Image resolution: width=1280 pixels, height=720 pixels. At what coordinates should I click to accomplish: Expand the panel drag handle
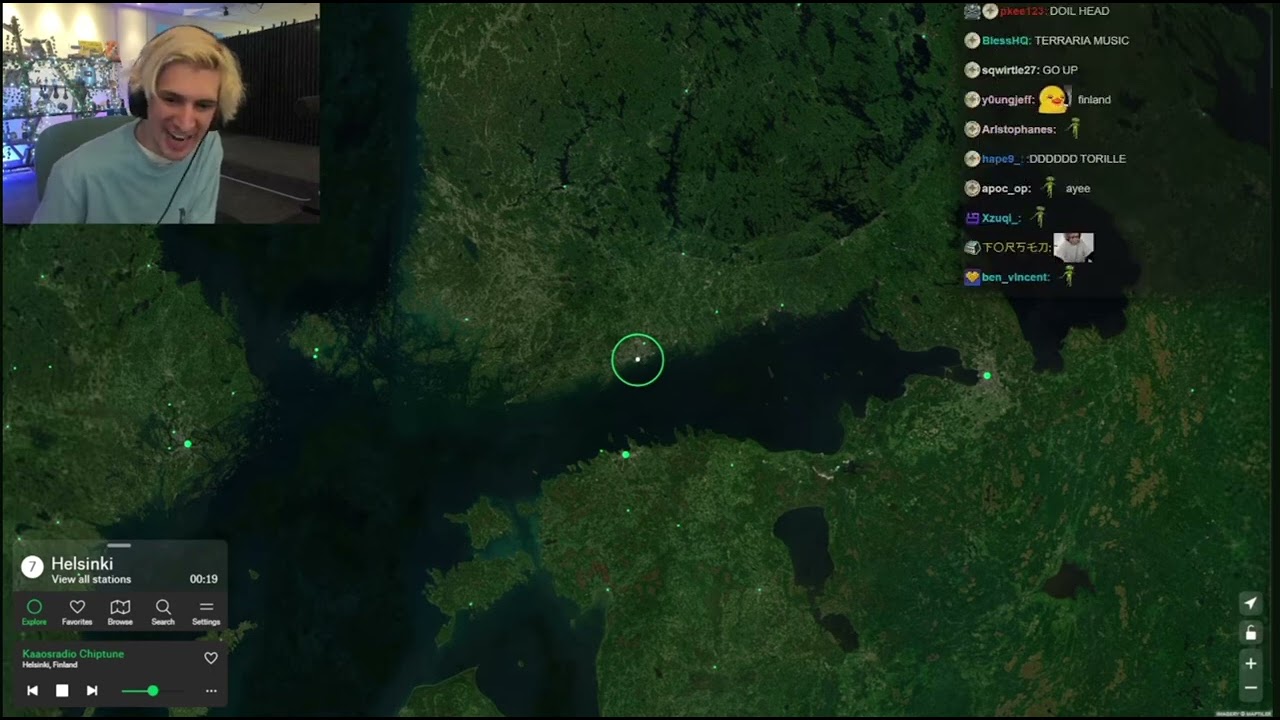pos(119,545)
